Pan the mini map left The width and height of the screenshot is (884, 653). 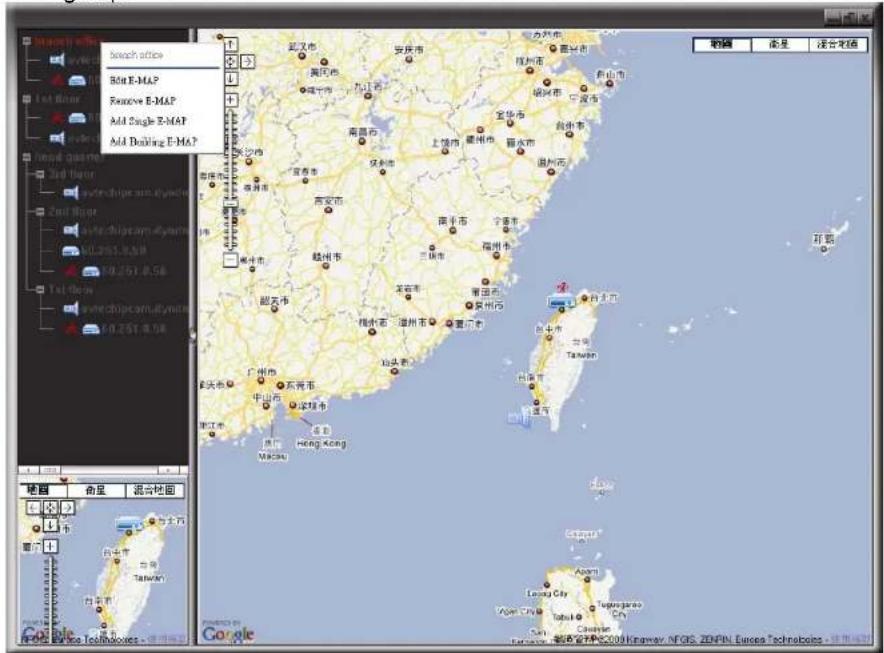pyautogui.click(x=33, y=508)
